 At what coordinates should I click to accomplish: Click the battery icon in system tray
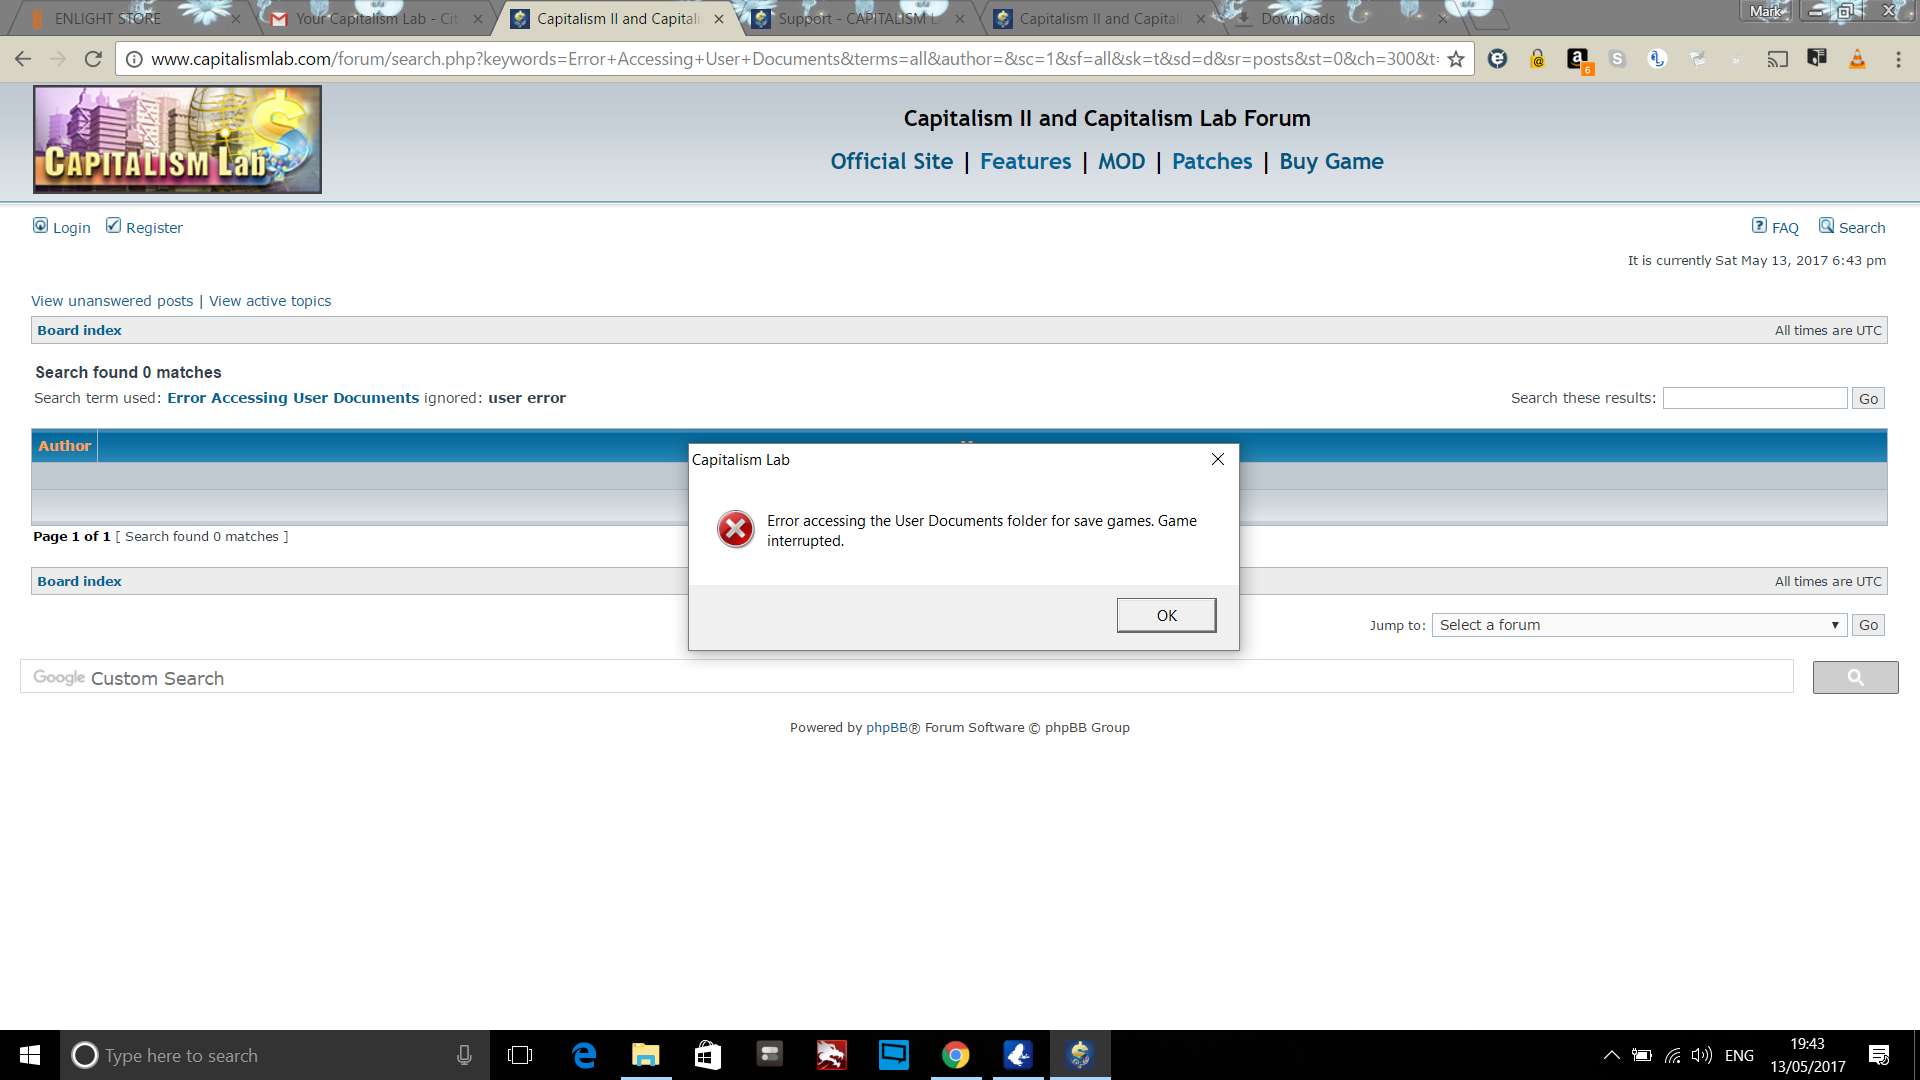[x=1642, y=1055]
